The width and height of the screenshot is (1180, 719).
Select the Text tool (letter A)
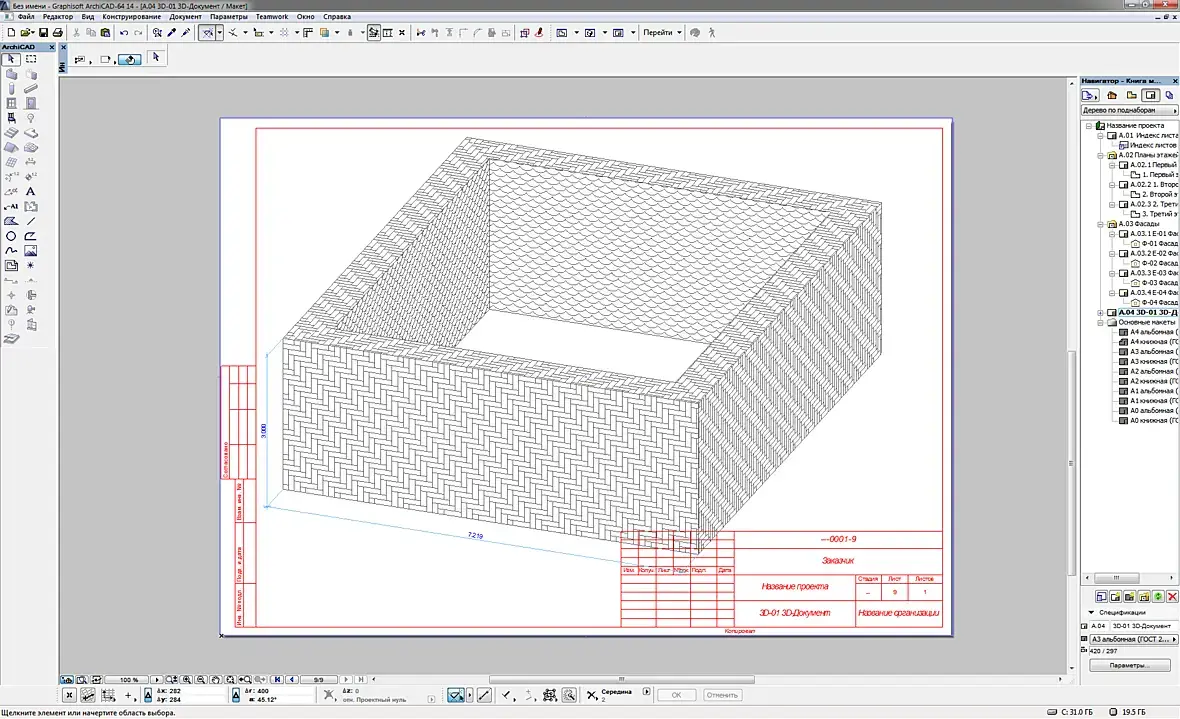click(31, 191)
